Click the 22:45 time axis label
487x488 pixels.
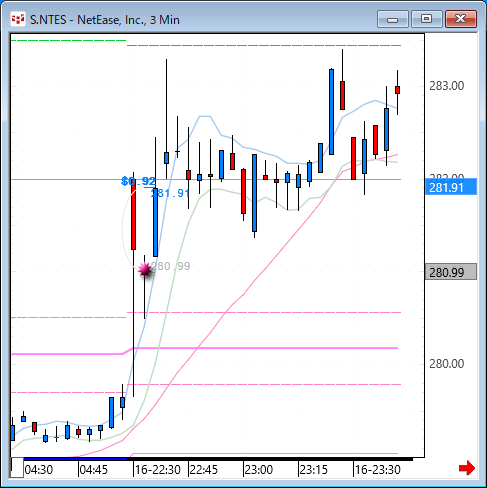[203, 470]
